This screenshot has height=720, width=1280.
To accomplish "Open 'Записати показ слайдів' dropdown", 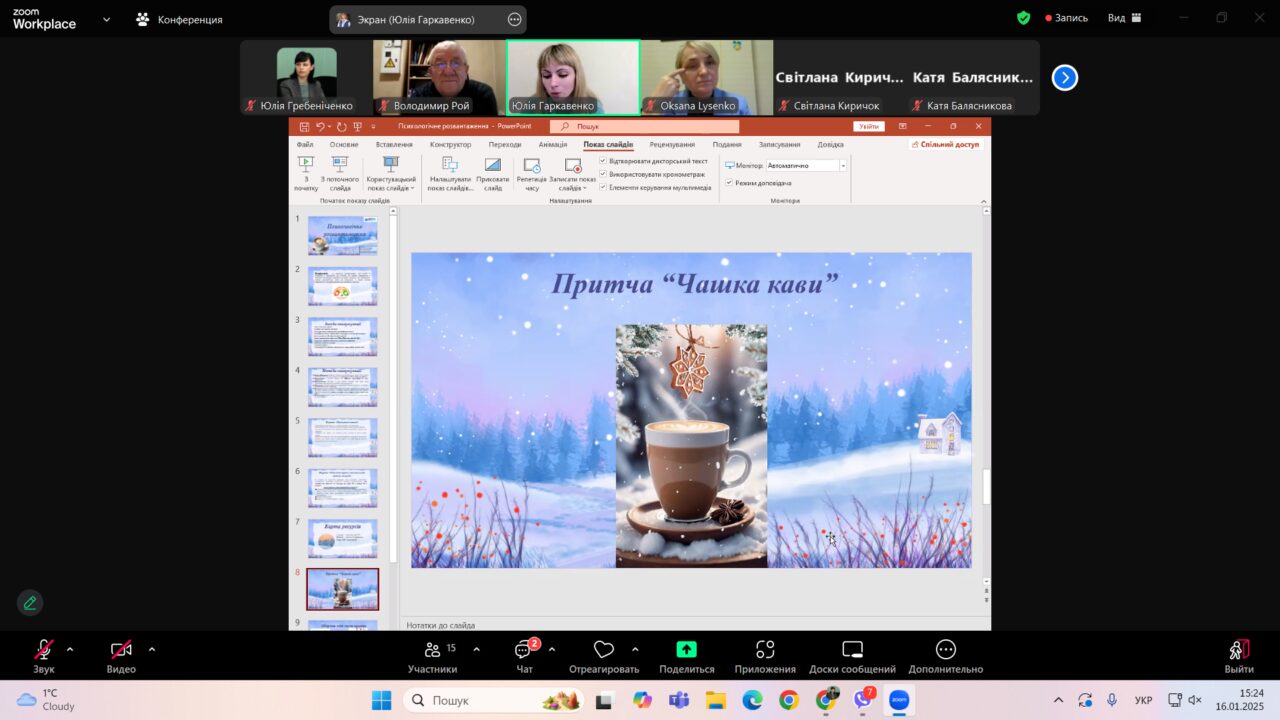I will (572, 174).
